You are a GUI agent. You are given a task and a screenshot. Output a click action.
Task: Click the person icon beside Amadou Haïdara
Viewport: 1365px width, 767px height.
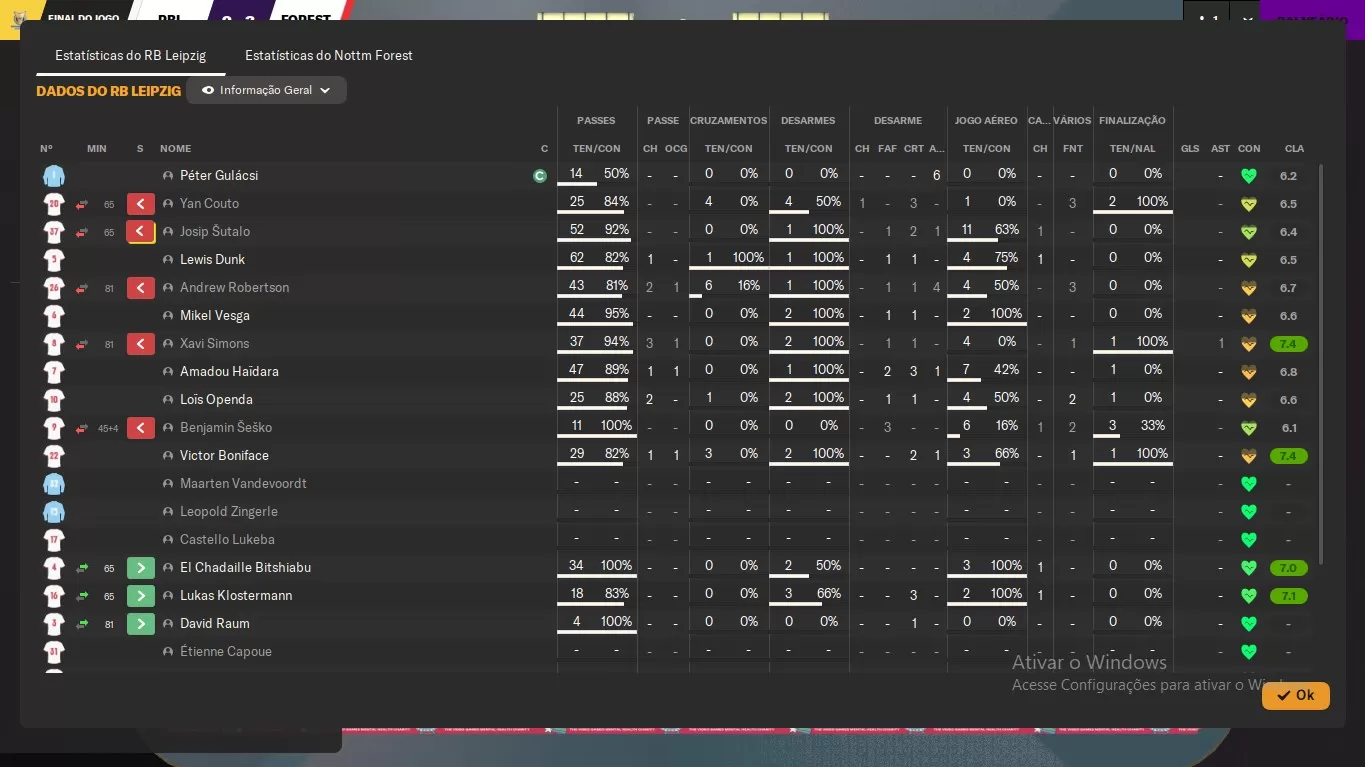[168, 372]
